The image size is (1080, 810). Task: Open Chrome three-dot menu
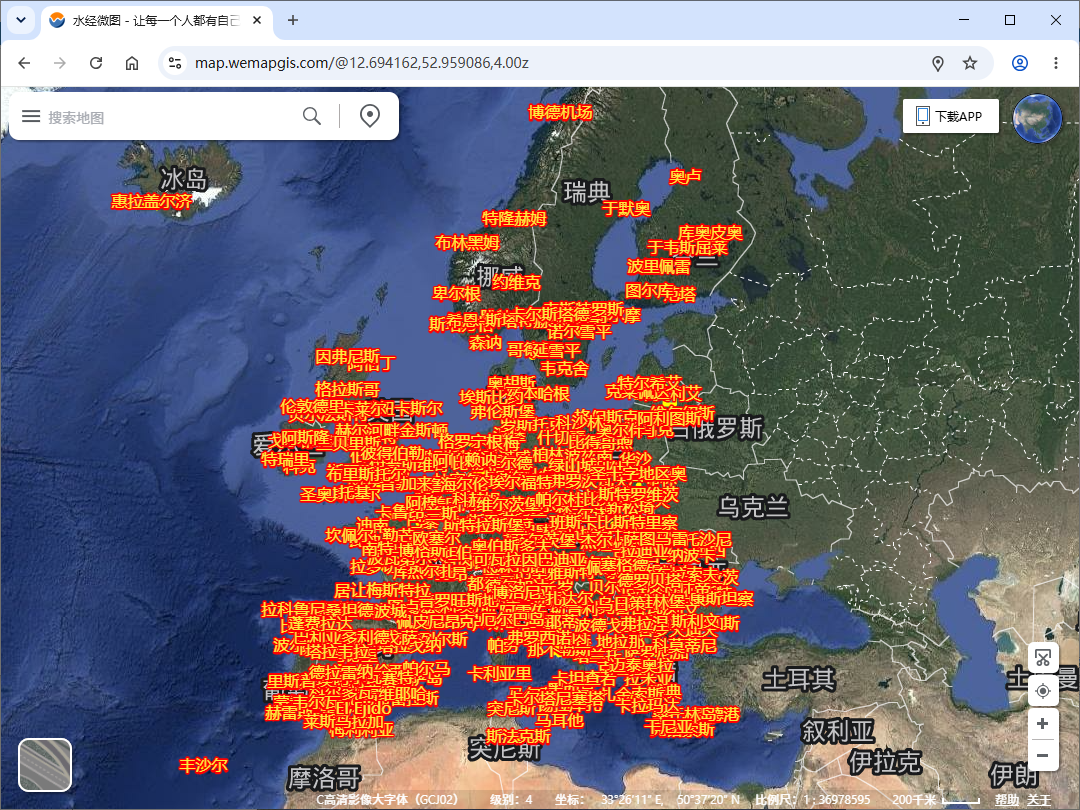[1055, 63]
